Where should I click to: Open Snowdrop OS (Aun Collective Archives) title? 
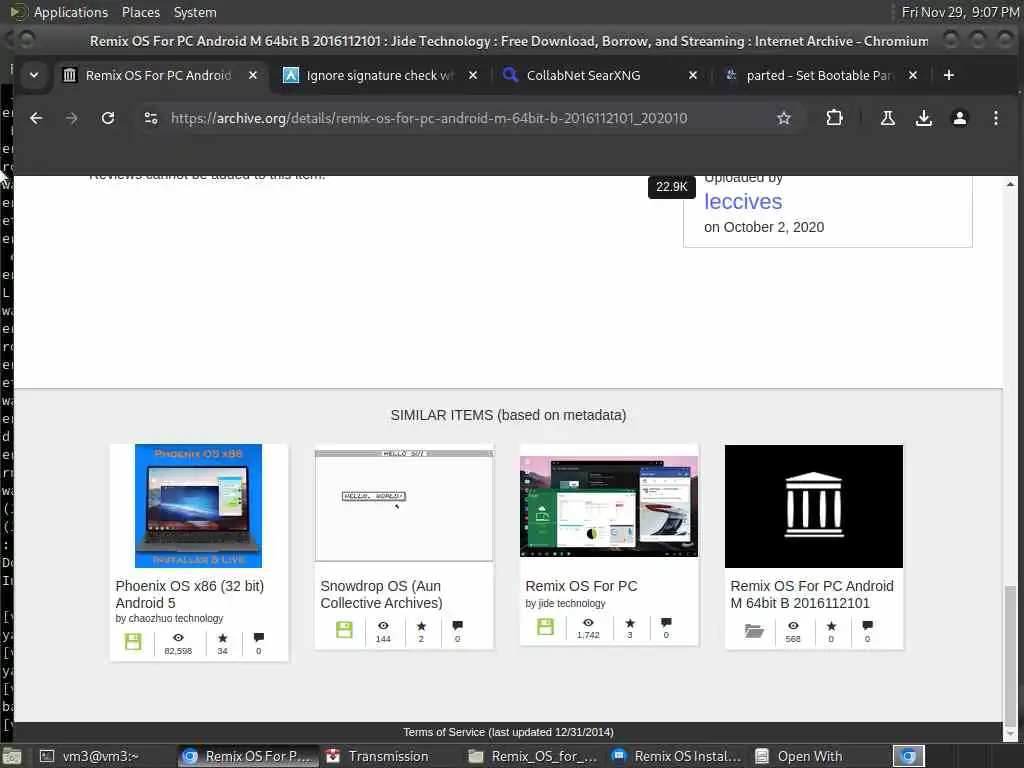click(381, 594)
